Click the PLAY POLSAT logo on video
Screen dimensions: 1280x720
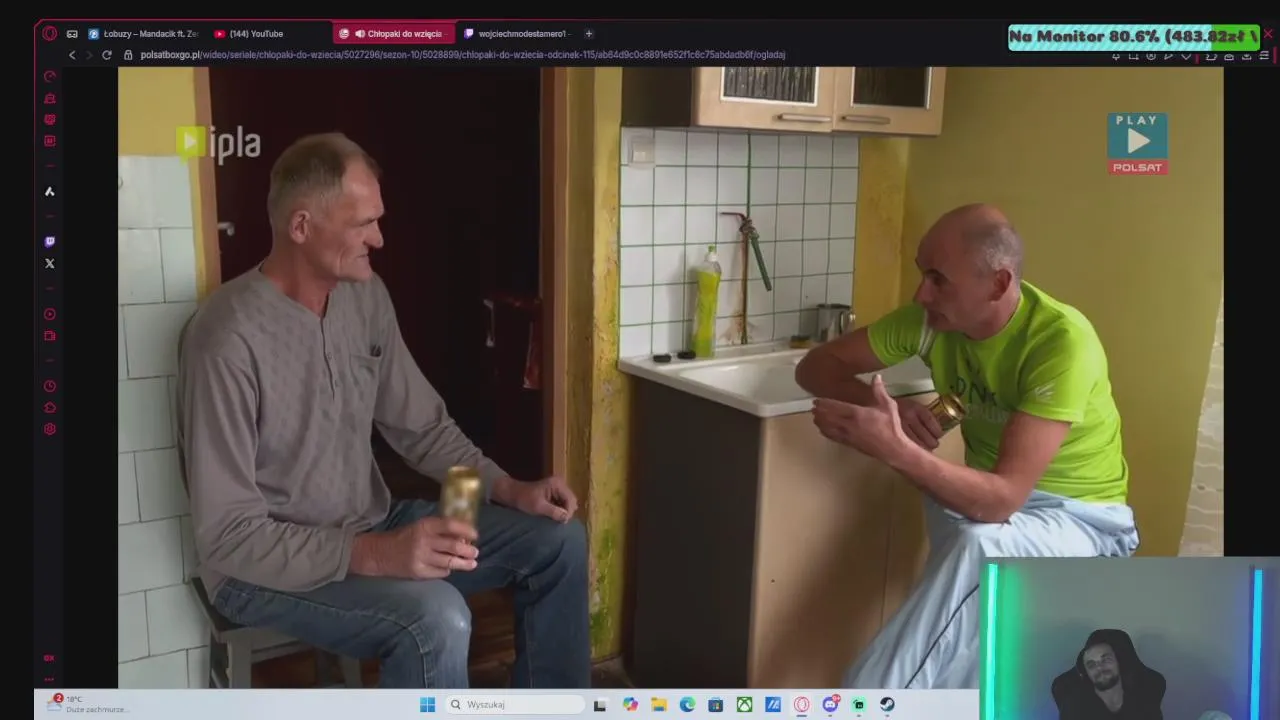point(1137,143)
